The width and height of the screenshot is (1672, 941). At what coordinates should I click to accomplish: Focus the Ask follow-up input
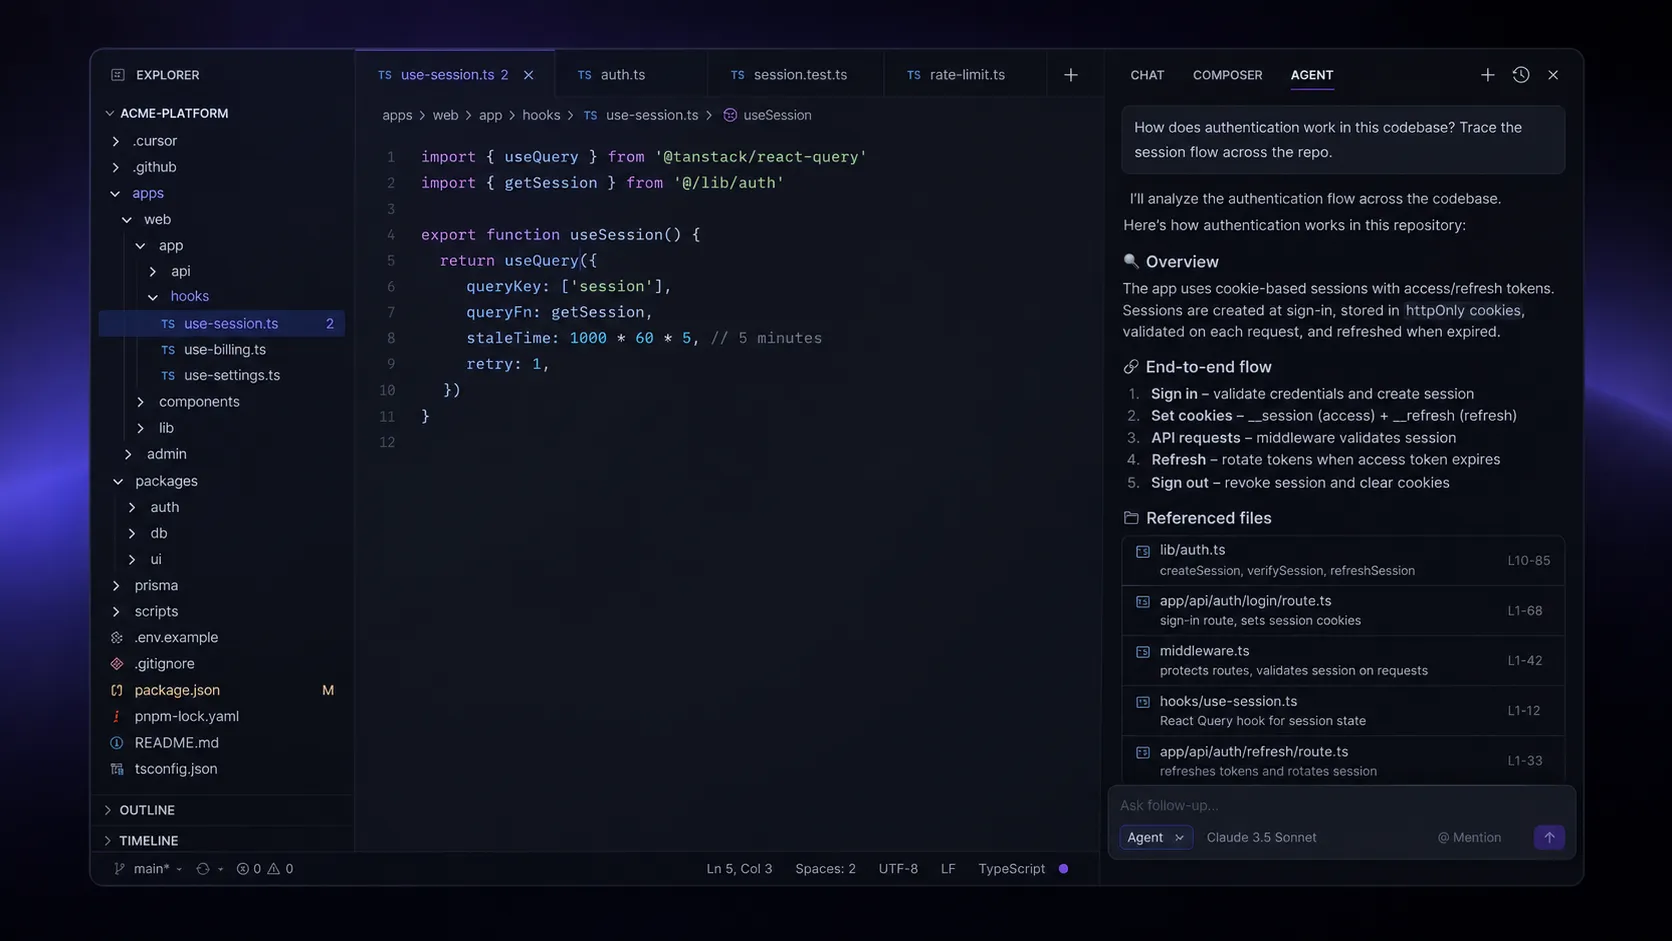(x=1340, y=806)
